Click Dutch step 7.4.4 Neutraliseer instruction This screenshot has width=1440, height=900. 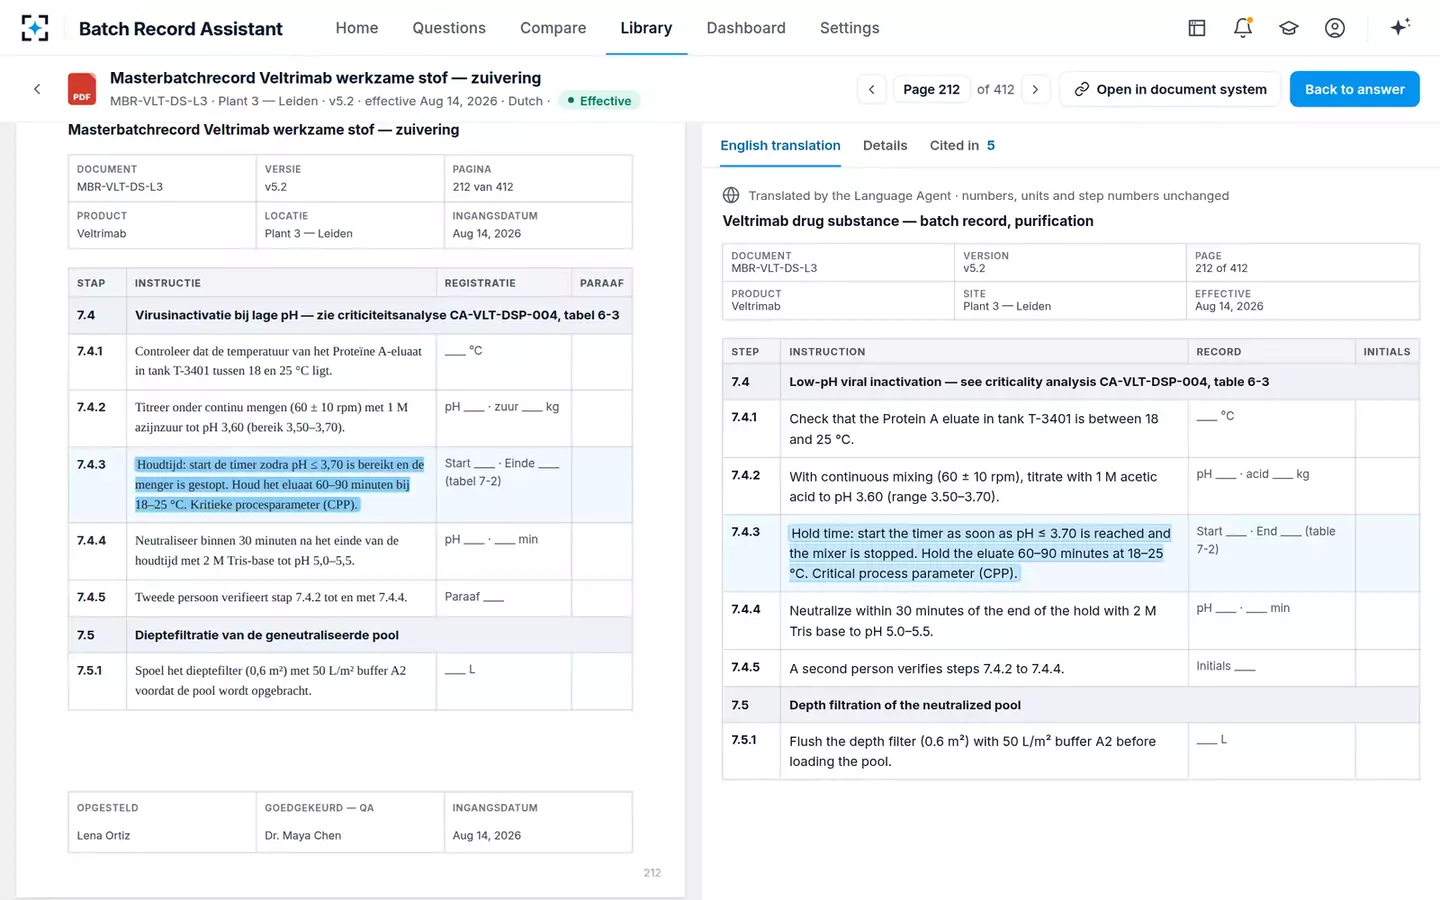(267, 550)
